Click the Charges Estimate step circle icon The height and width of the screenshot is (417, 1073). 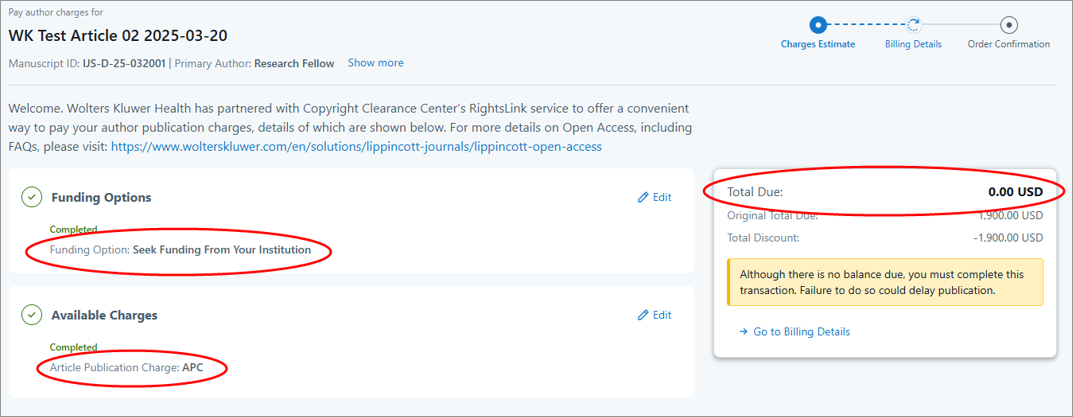(x=818, y=25)
